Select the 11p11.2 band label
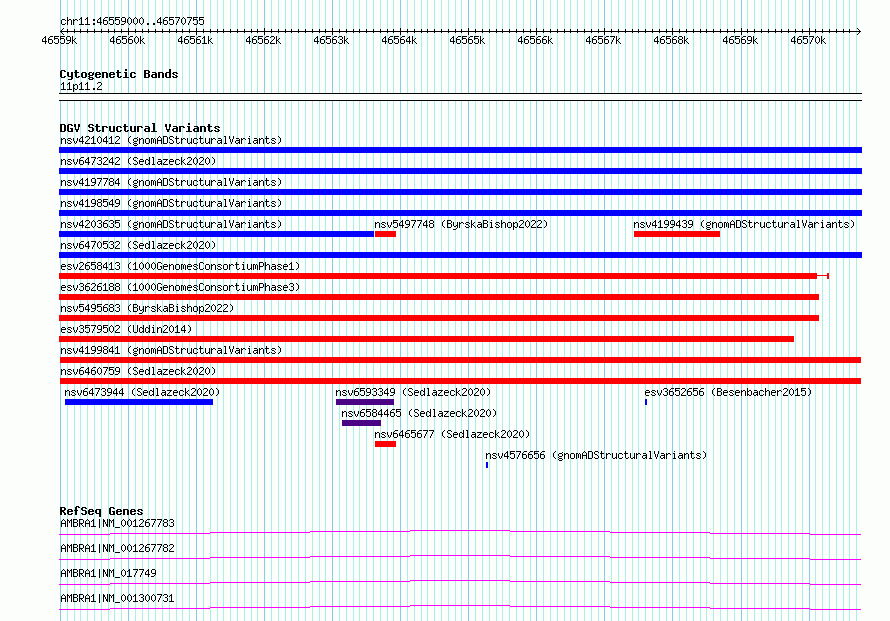Screen dimensions: 890x621 tap(81, 86)
